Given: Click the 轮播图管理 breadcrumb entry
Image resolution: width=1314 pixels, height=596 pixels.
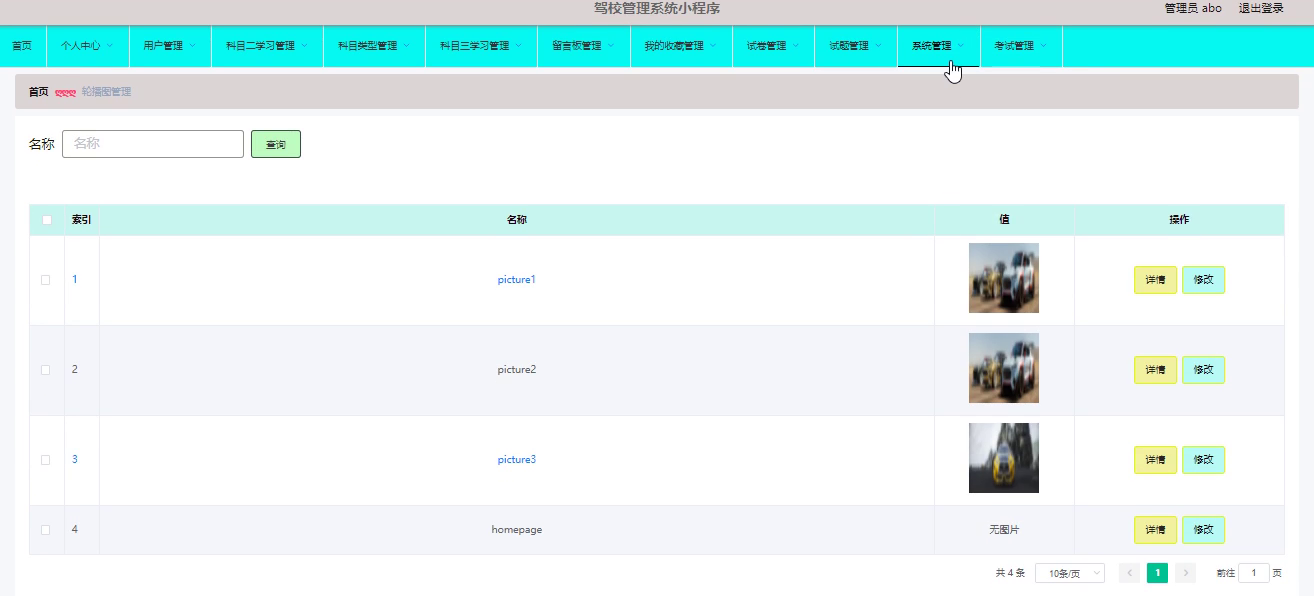Looking at the screenshot, I should click(x=107, y=91).
